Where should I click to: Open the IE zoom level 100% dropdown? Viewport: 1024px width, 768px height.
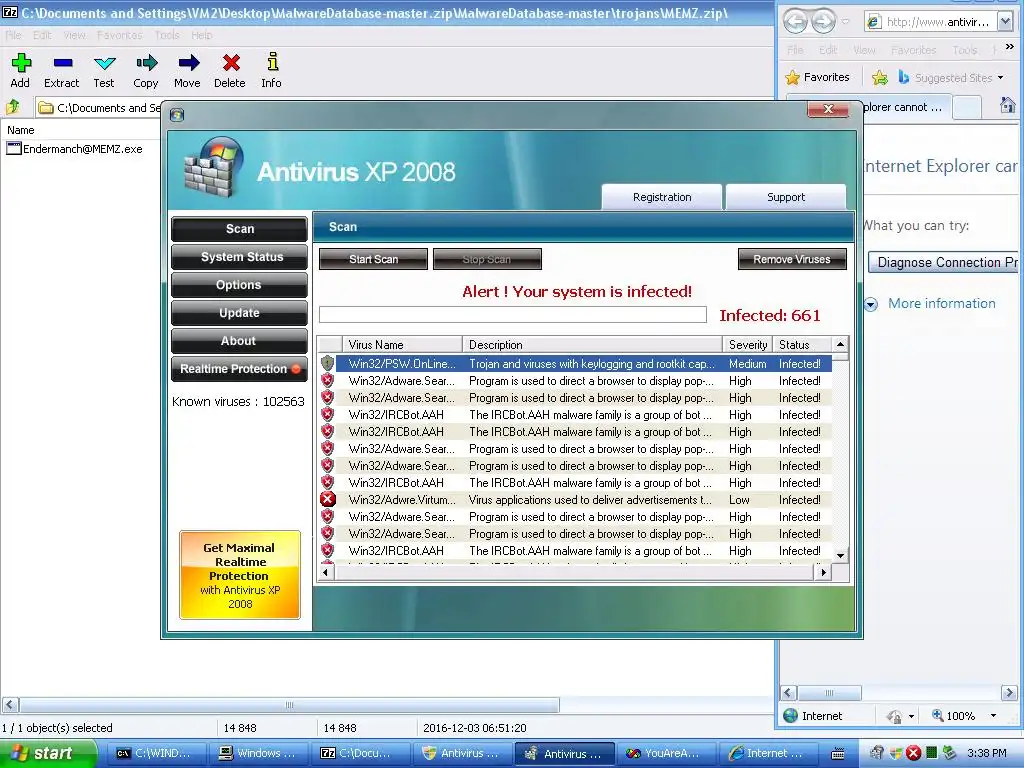pos(993,716)
